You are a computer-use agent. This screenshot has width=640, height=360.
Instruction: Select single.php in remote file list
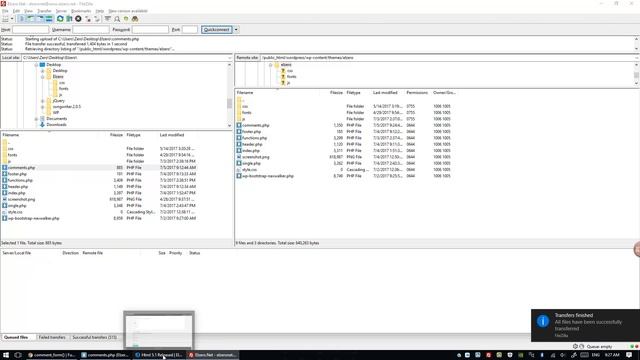pos(251,163)
